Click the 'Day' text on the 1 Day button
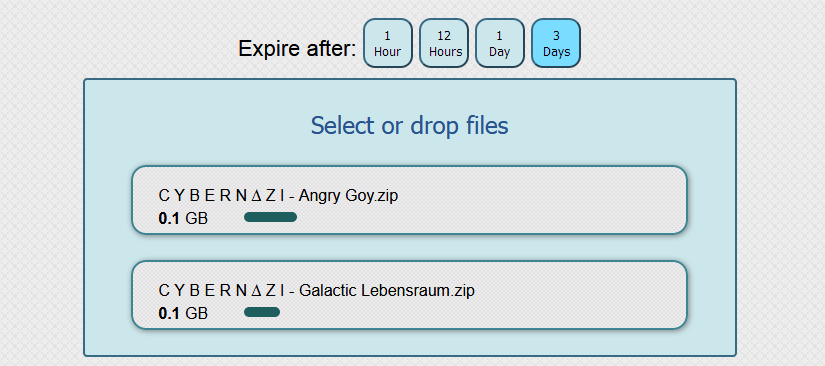 tap(500, 52)
